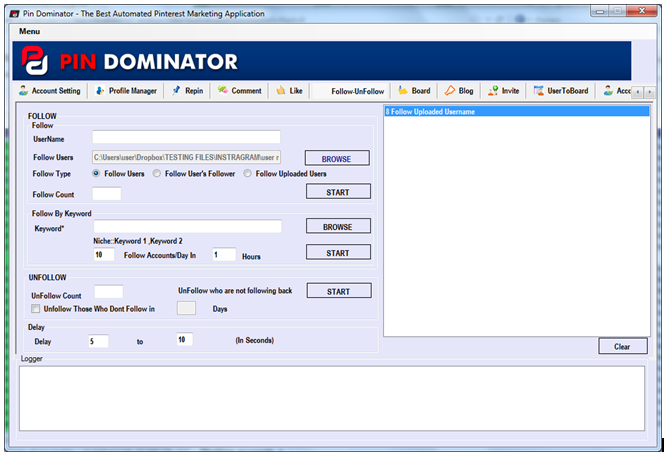665x456 pixels.
Task: Select '8 Follow Uploaded Username' list row
Action: [x=517, y=112]
